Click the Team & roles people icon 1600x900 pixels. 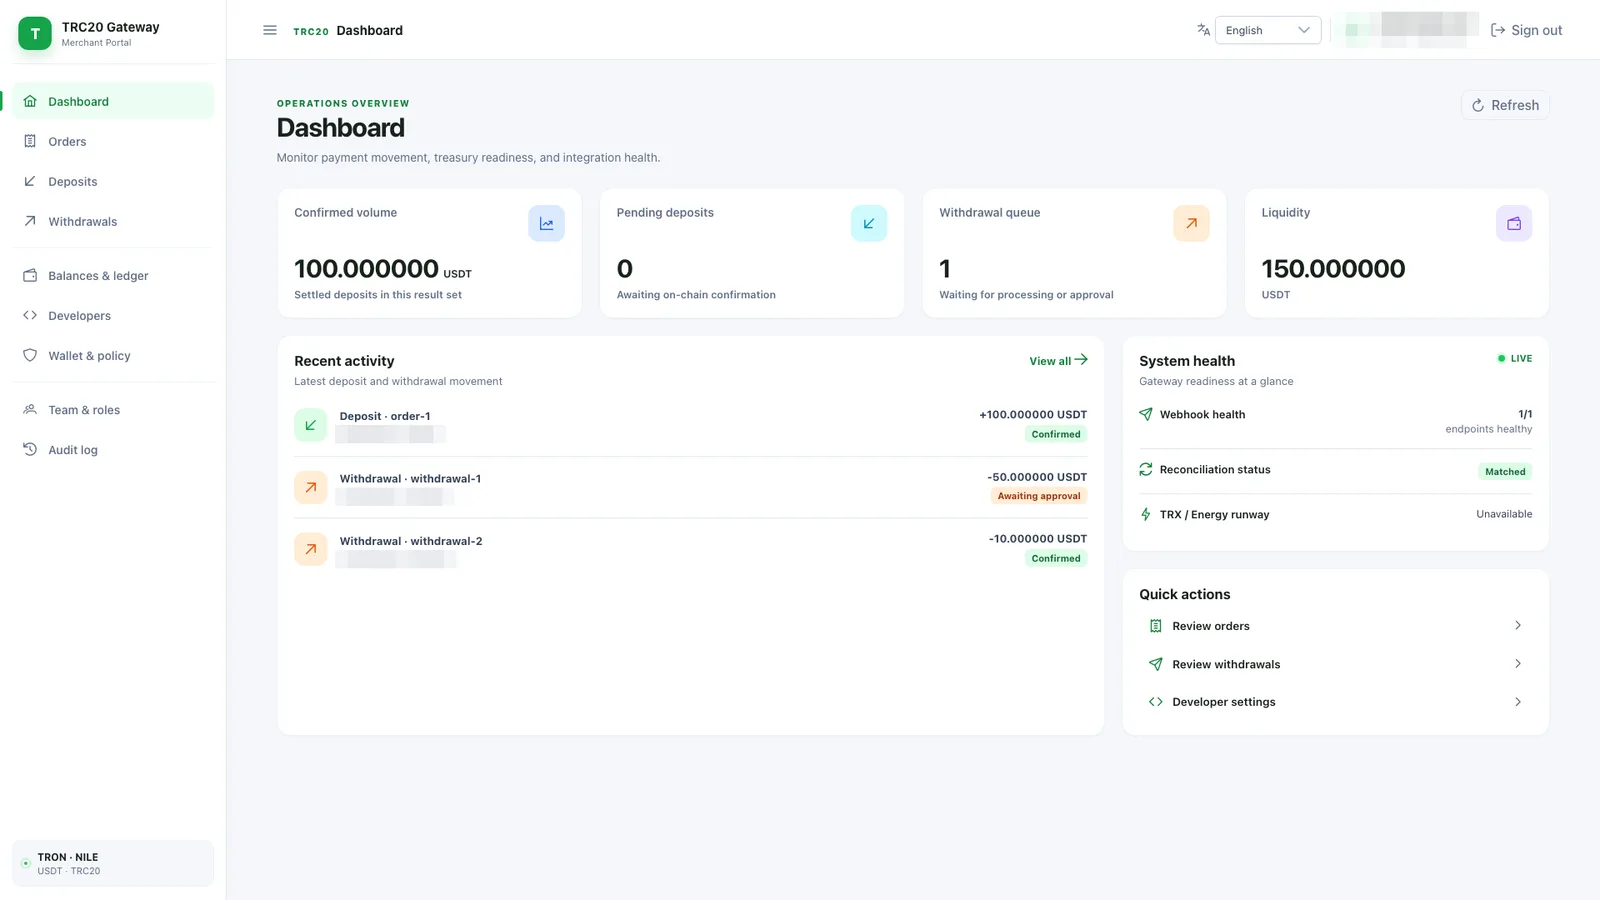[x=30, y=409]
